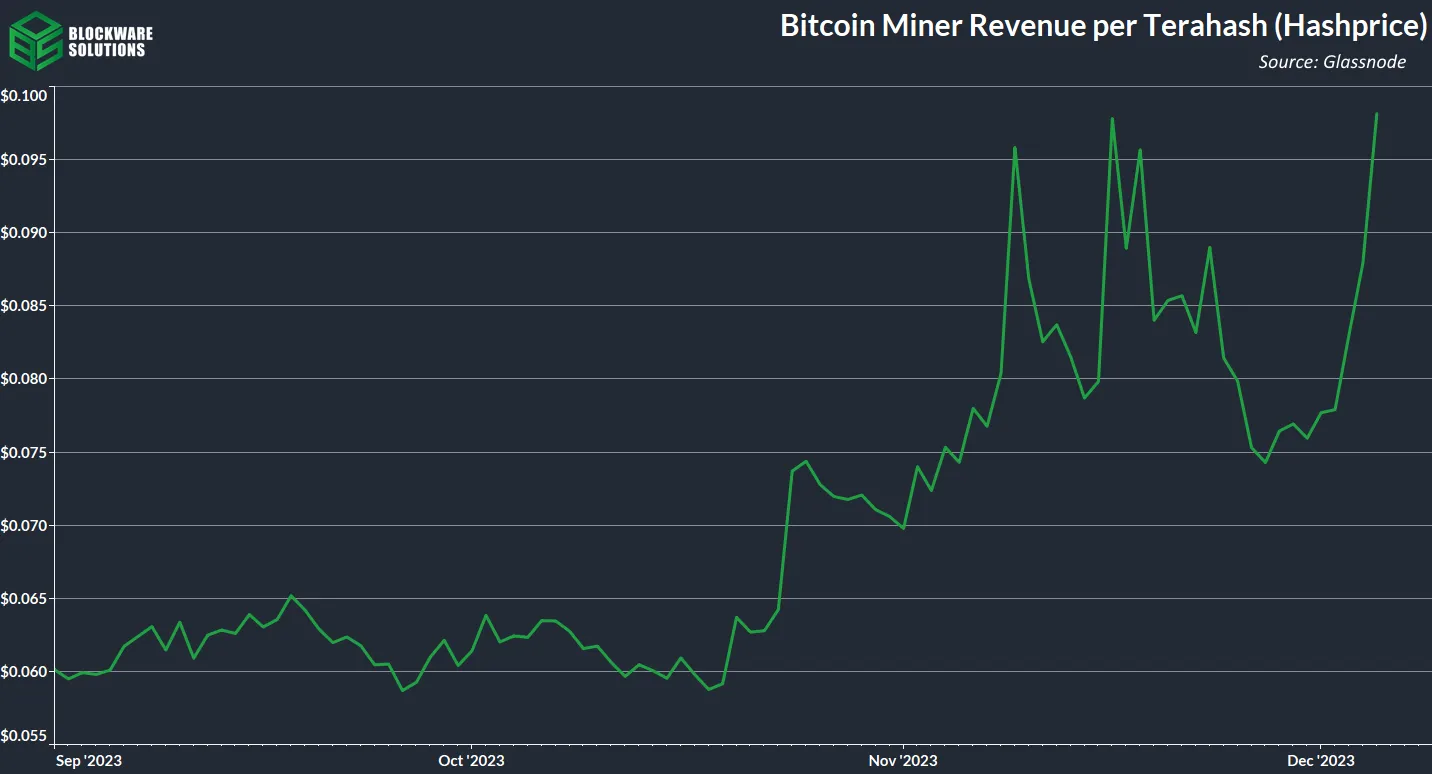
Task: Click the Oct '2023 x-axis label
Action: tap(472, 761)
